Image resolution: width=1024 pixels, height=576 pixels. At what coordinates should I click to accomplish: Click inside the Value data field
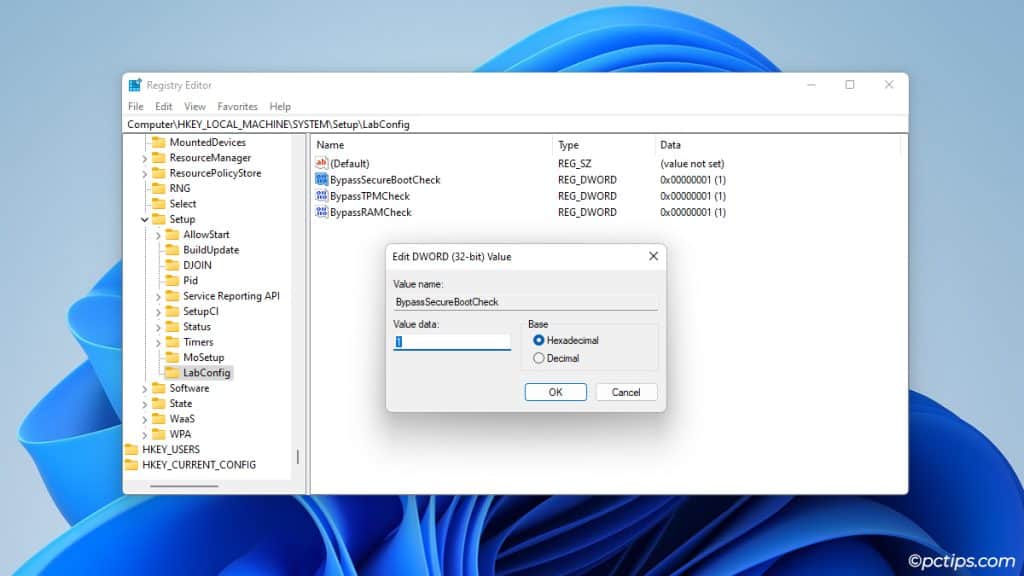451,341
